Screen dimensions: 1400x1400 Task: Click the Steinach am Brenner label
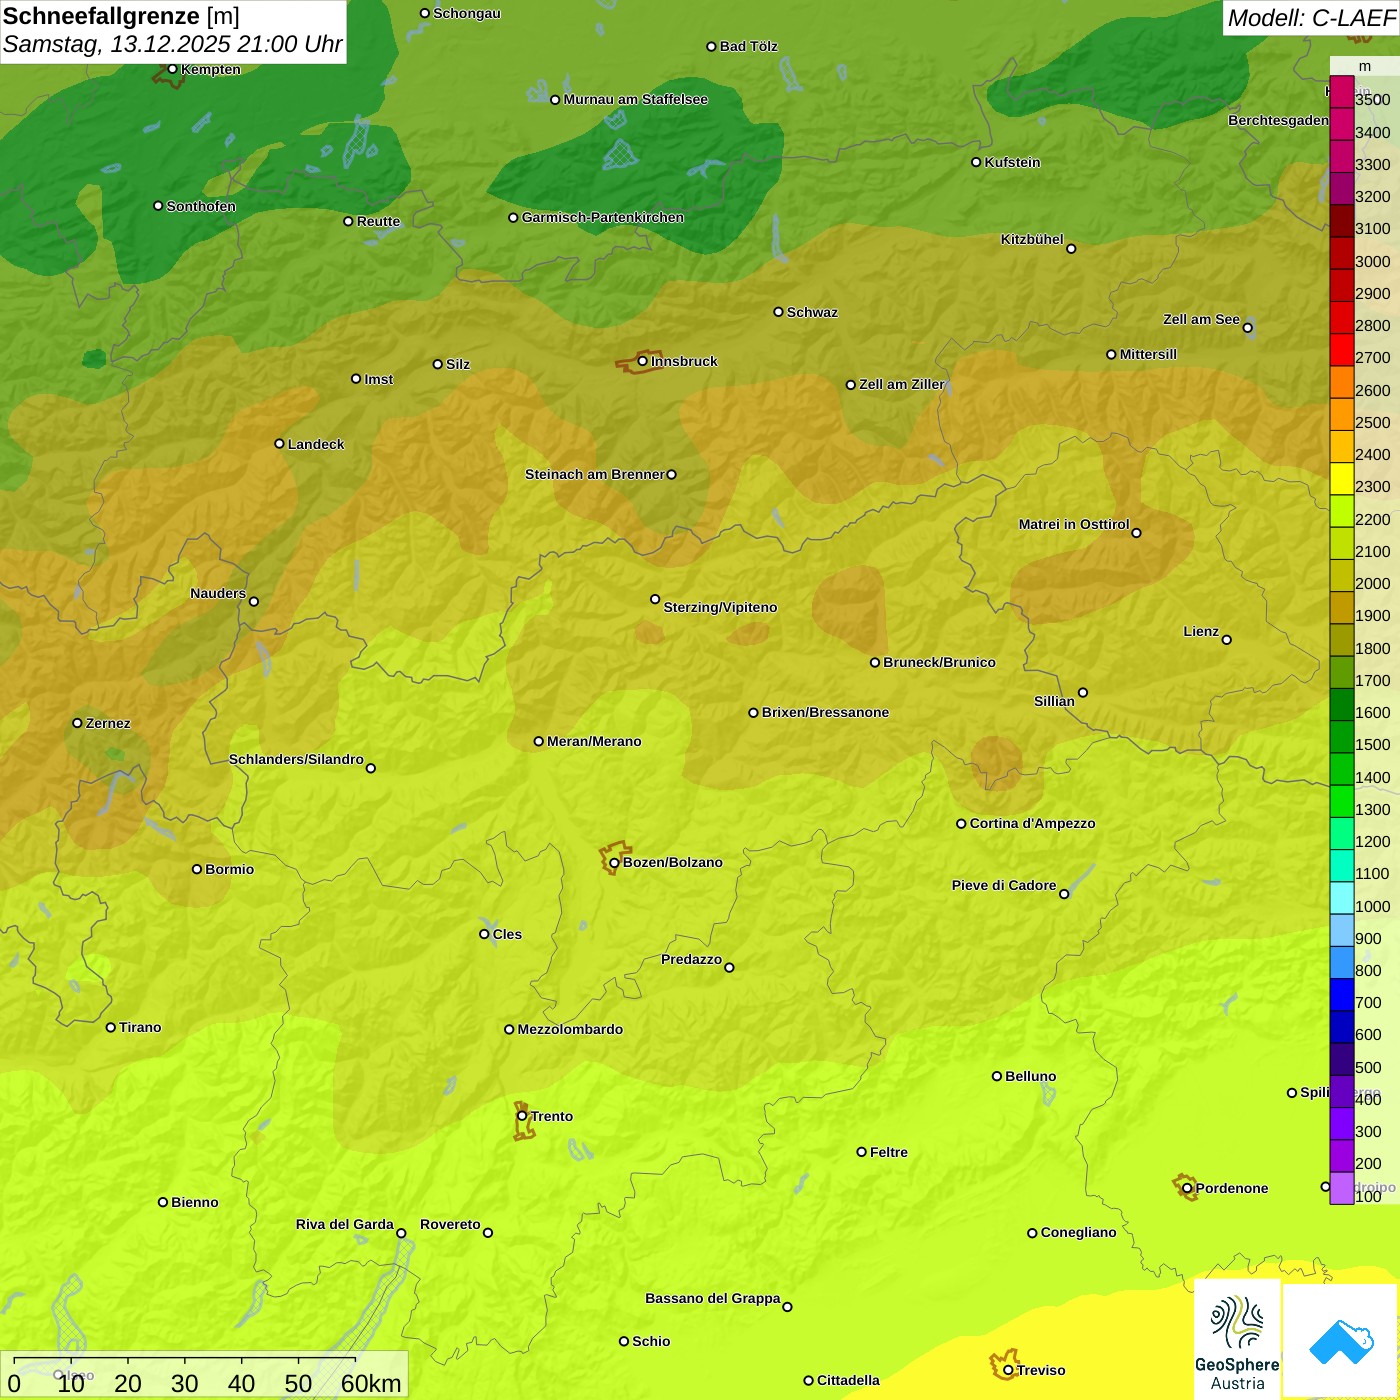point(595,474)
